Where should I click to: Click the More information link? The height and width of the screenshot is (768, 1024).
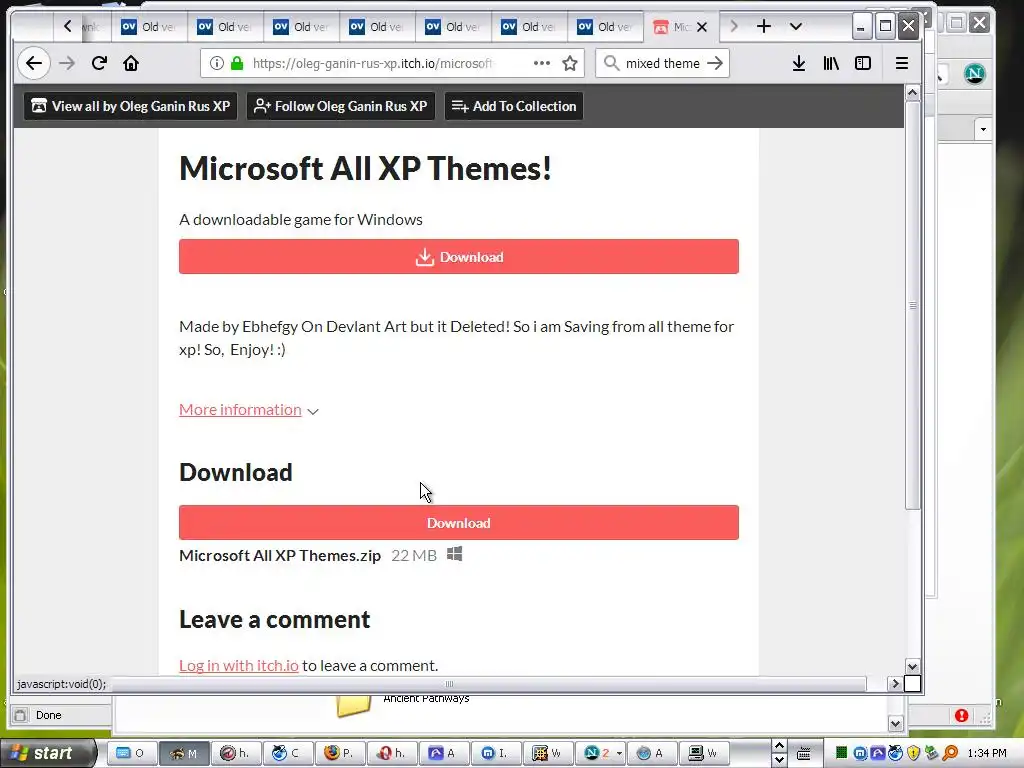[240, 409]
